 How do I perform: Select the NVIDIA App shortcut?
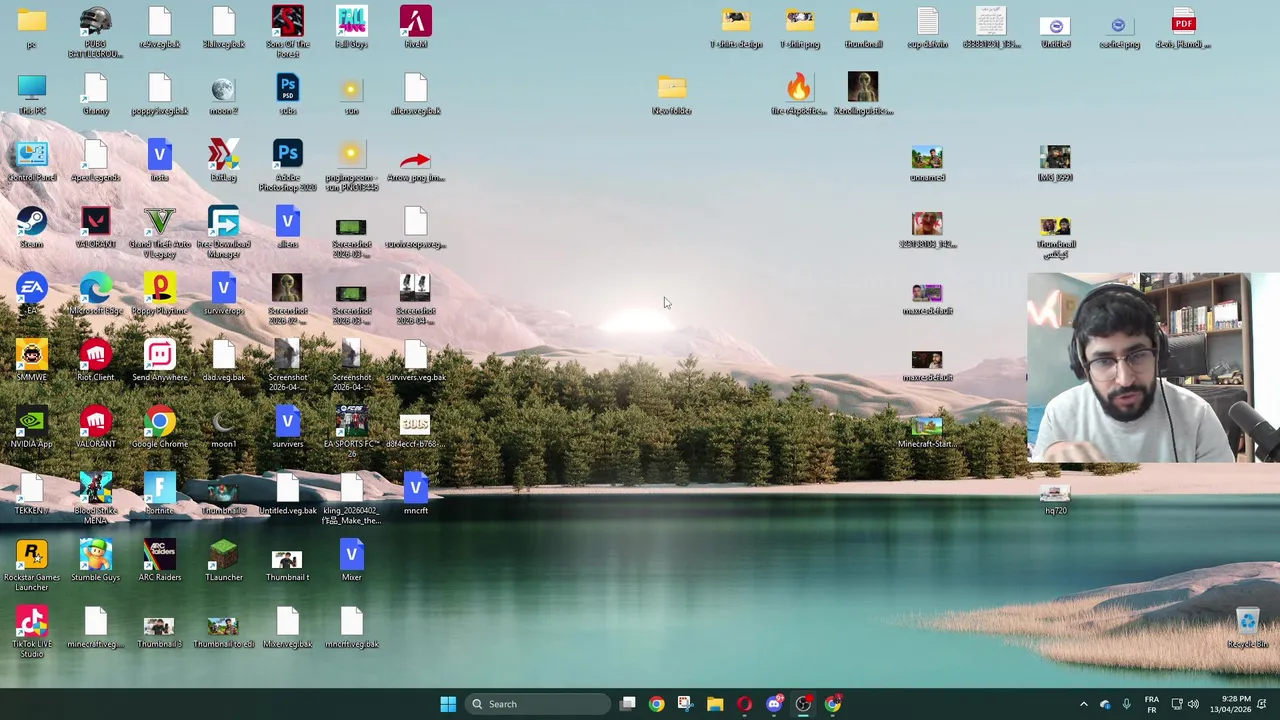[x=31, y=427]
